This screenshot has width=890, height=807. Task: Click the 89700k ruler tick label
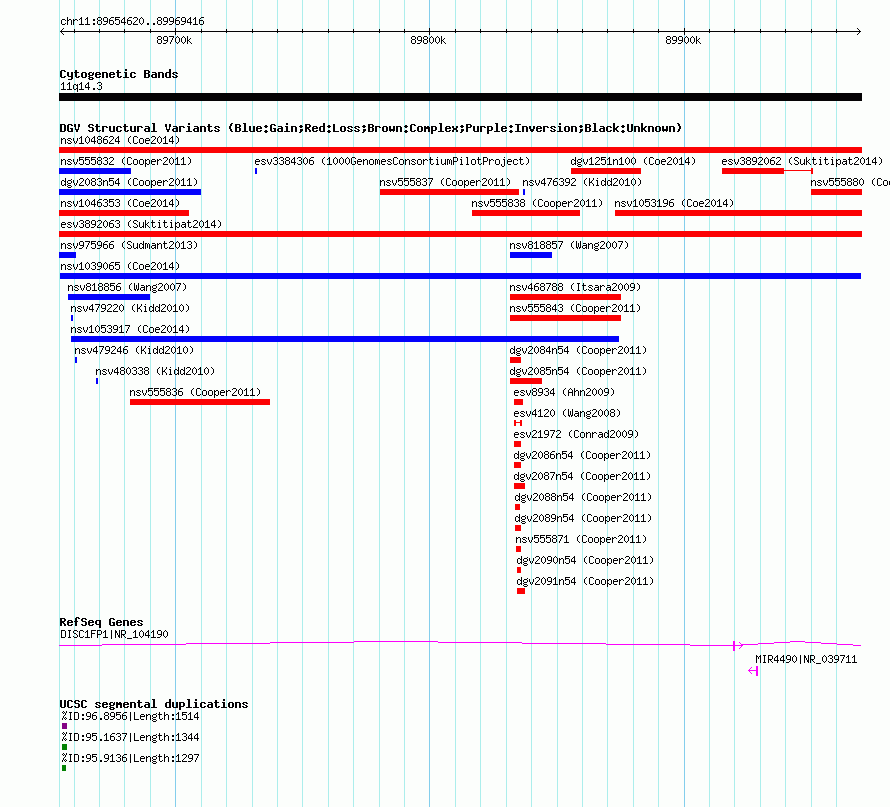[x=174, y=40]
